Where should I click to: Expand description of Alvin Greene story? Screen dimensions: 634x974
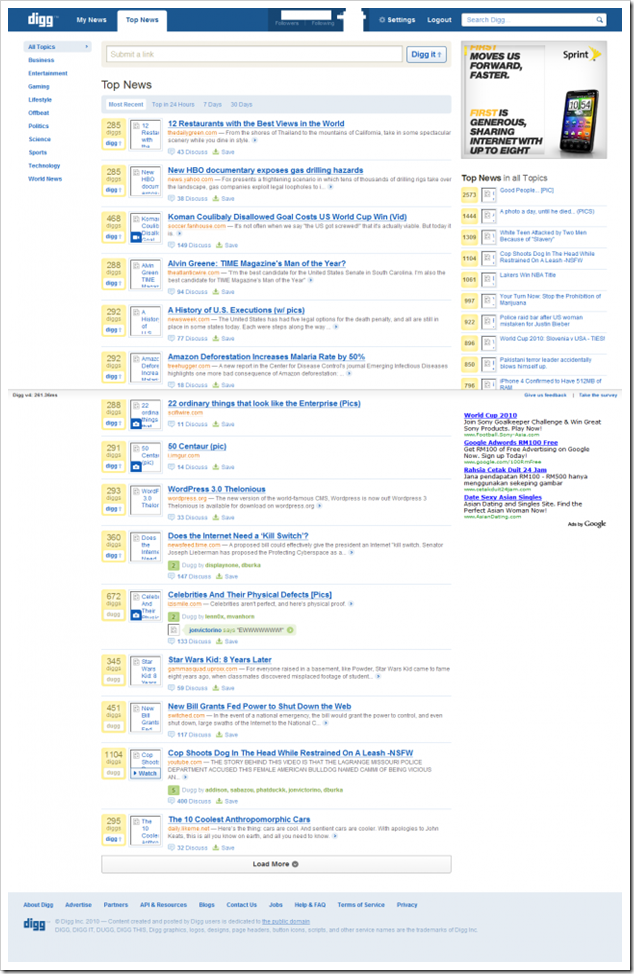tap(310, 280)
